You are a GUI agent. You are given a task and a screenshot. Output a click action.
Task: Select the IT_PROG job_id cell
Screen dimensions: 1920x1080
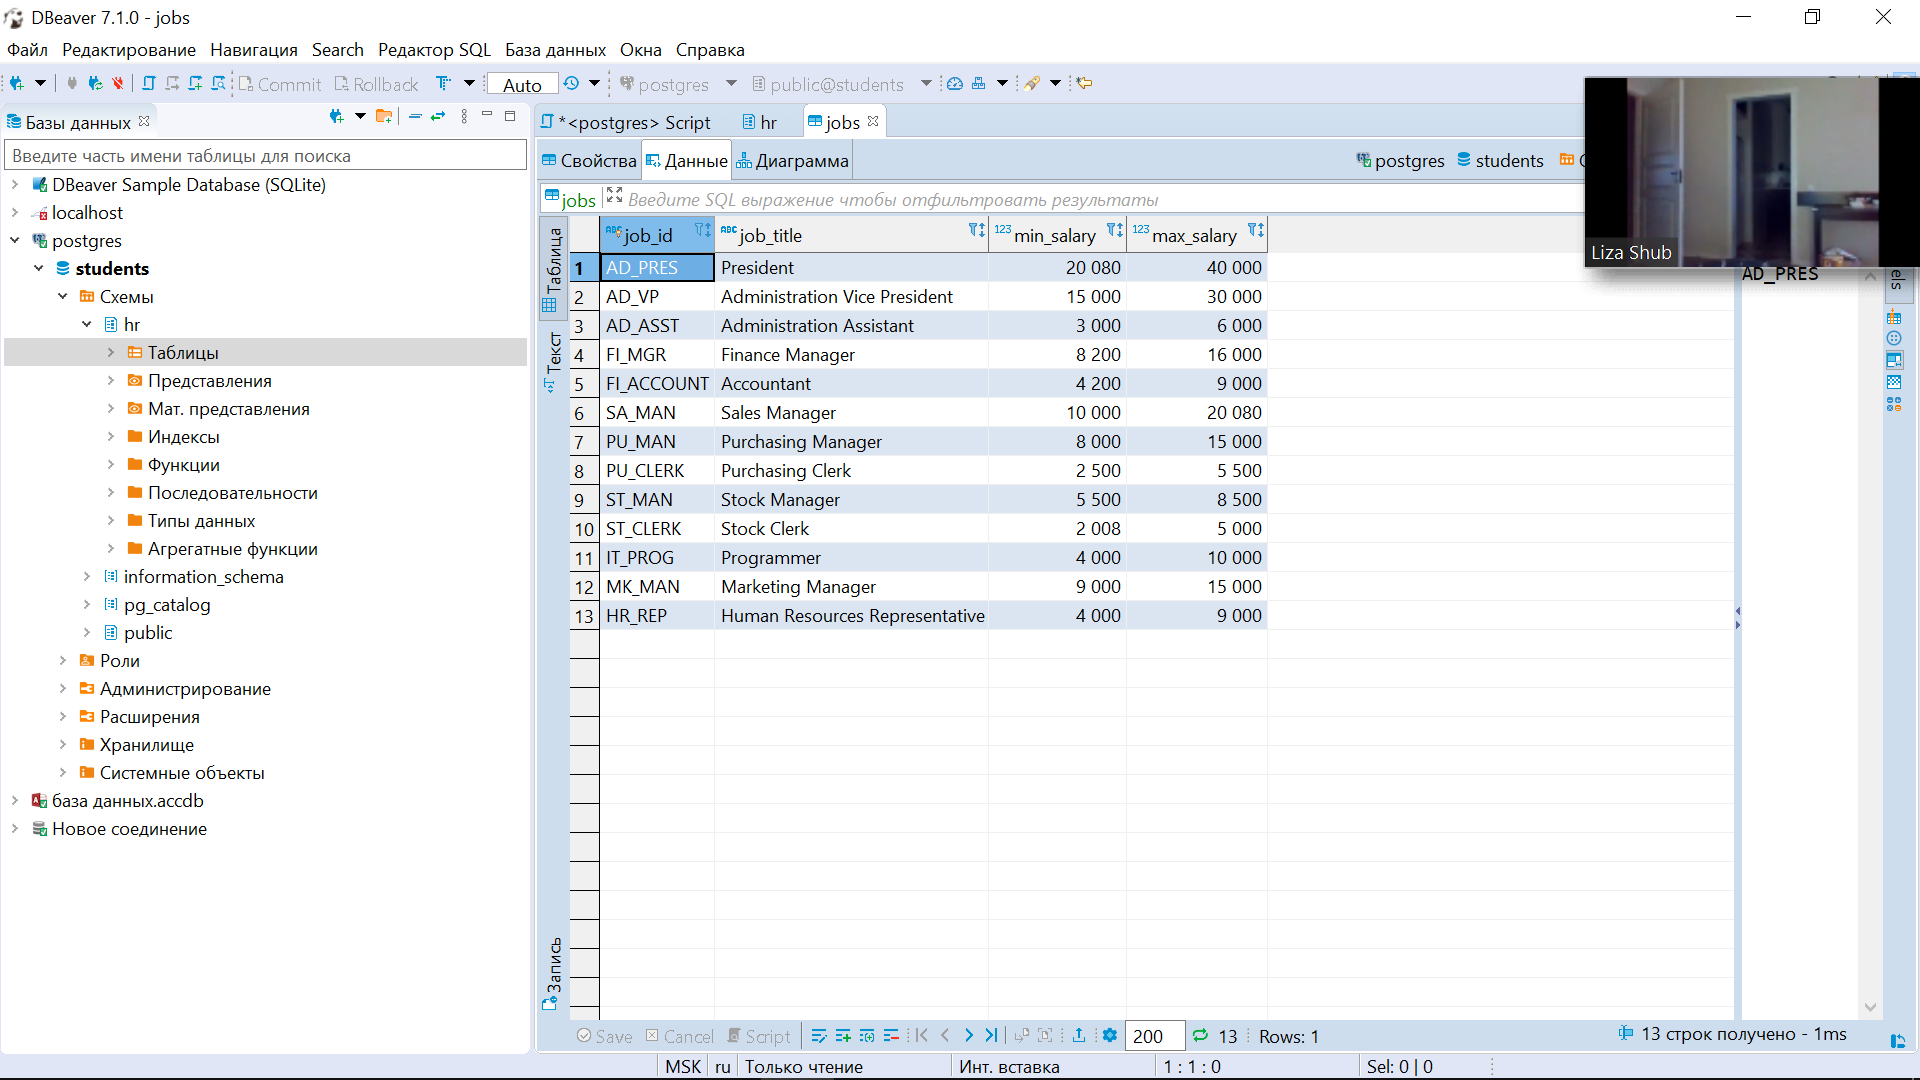coord(657,557)
